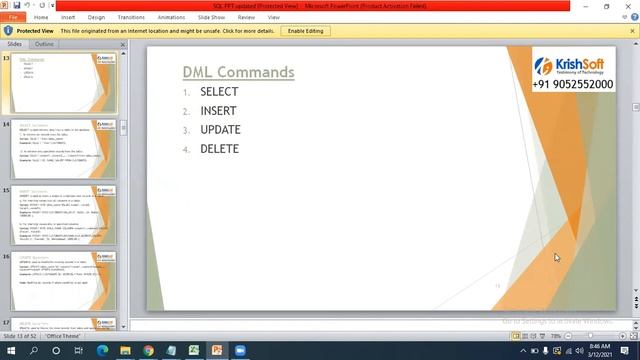Click the Redo/Repeat icon
640x360 pixels.
coord(42,5)
